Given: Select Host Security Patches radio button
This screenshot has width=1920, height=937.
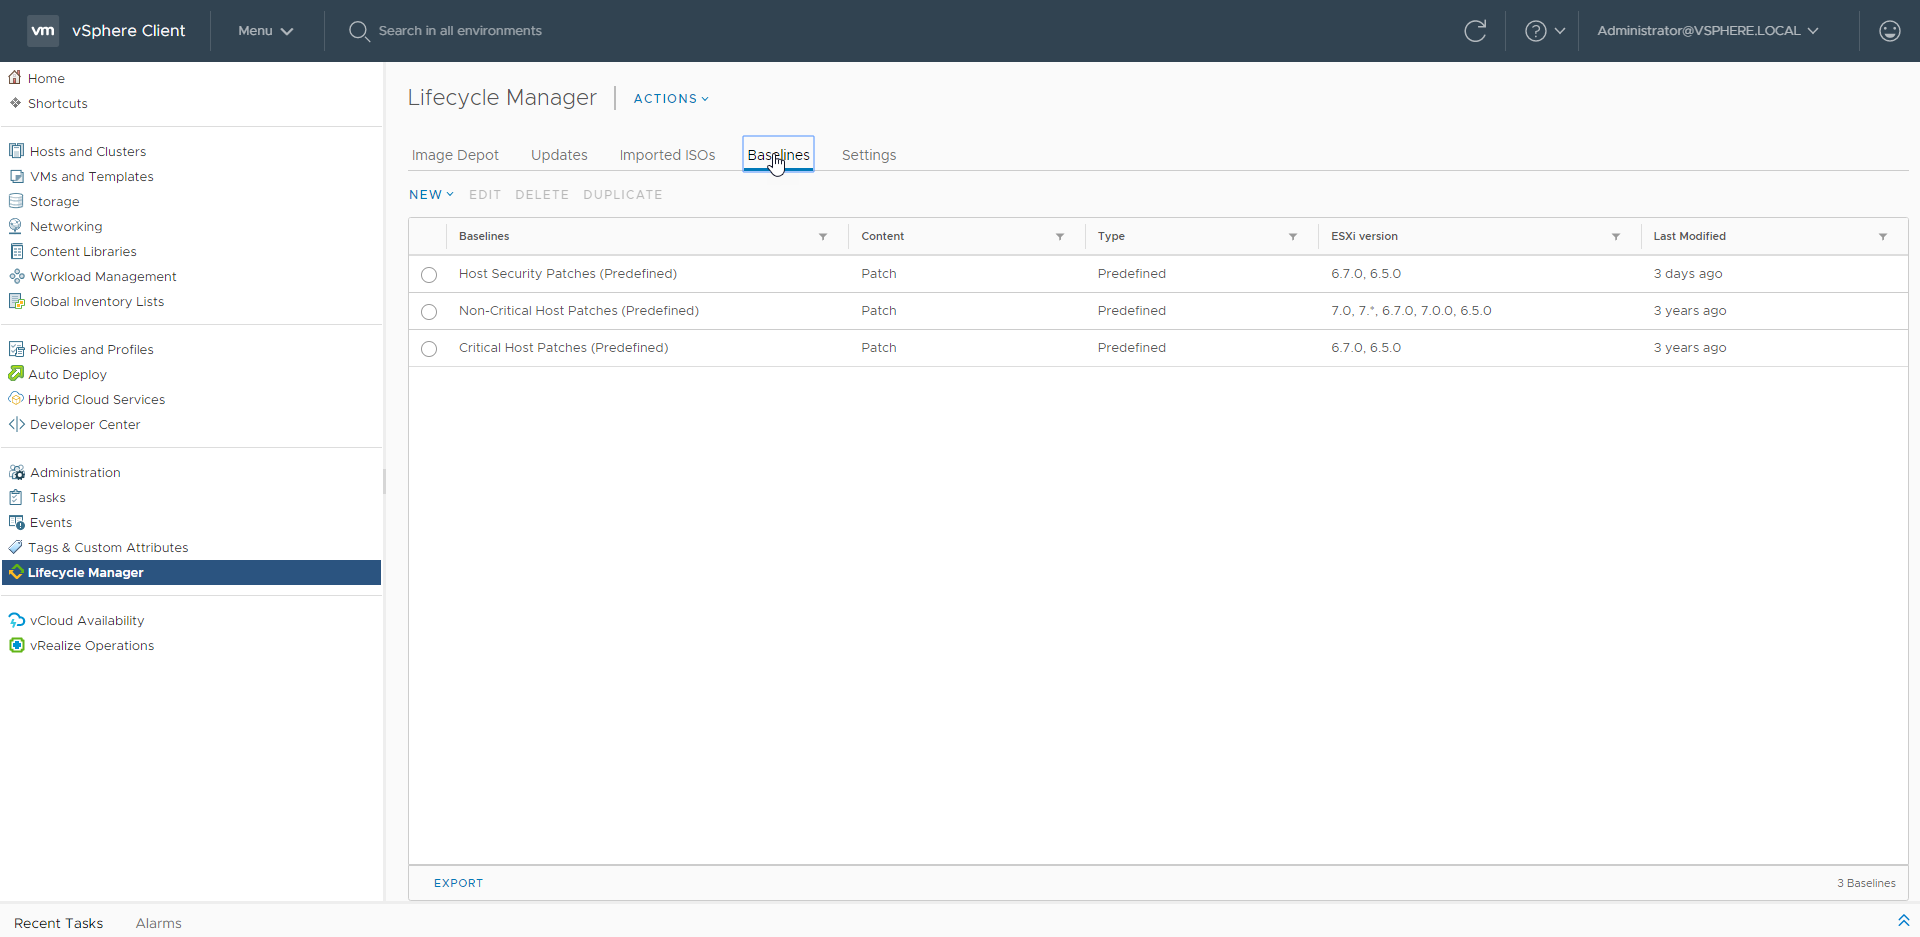Looking at the screenshot, I should [429, 275].
